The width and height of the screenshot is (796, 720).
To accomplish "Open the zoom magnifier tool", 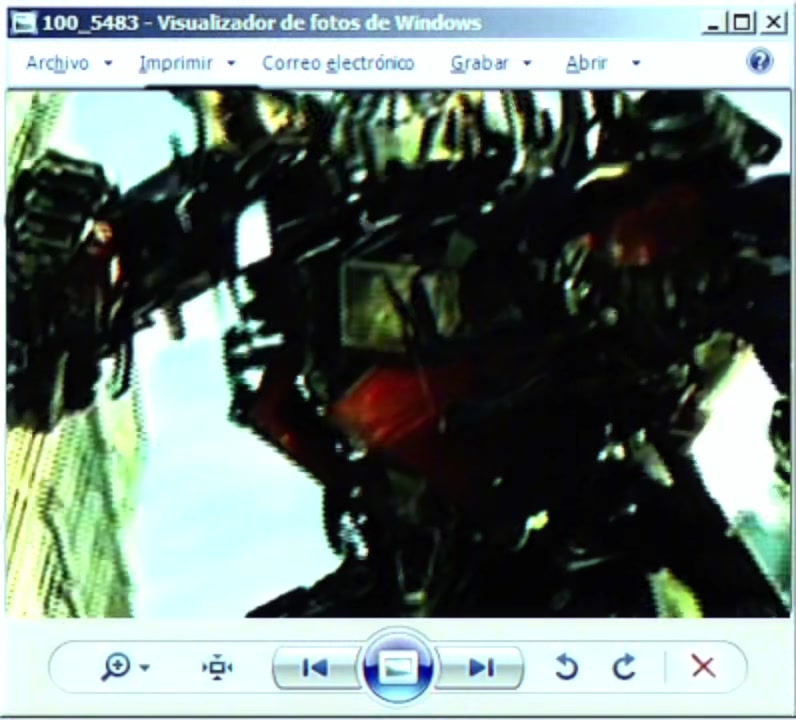I will click(x=116, y=667).
